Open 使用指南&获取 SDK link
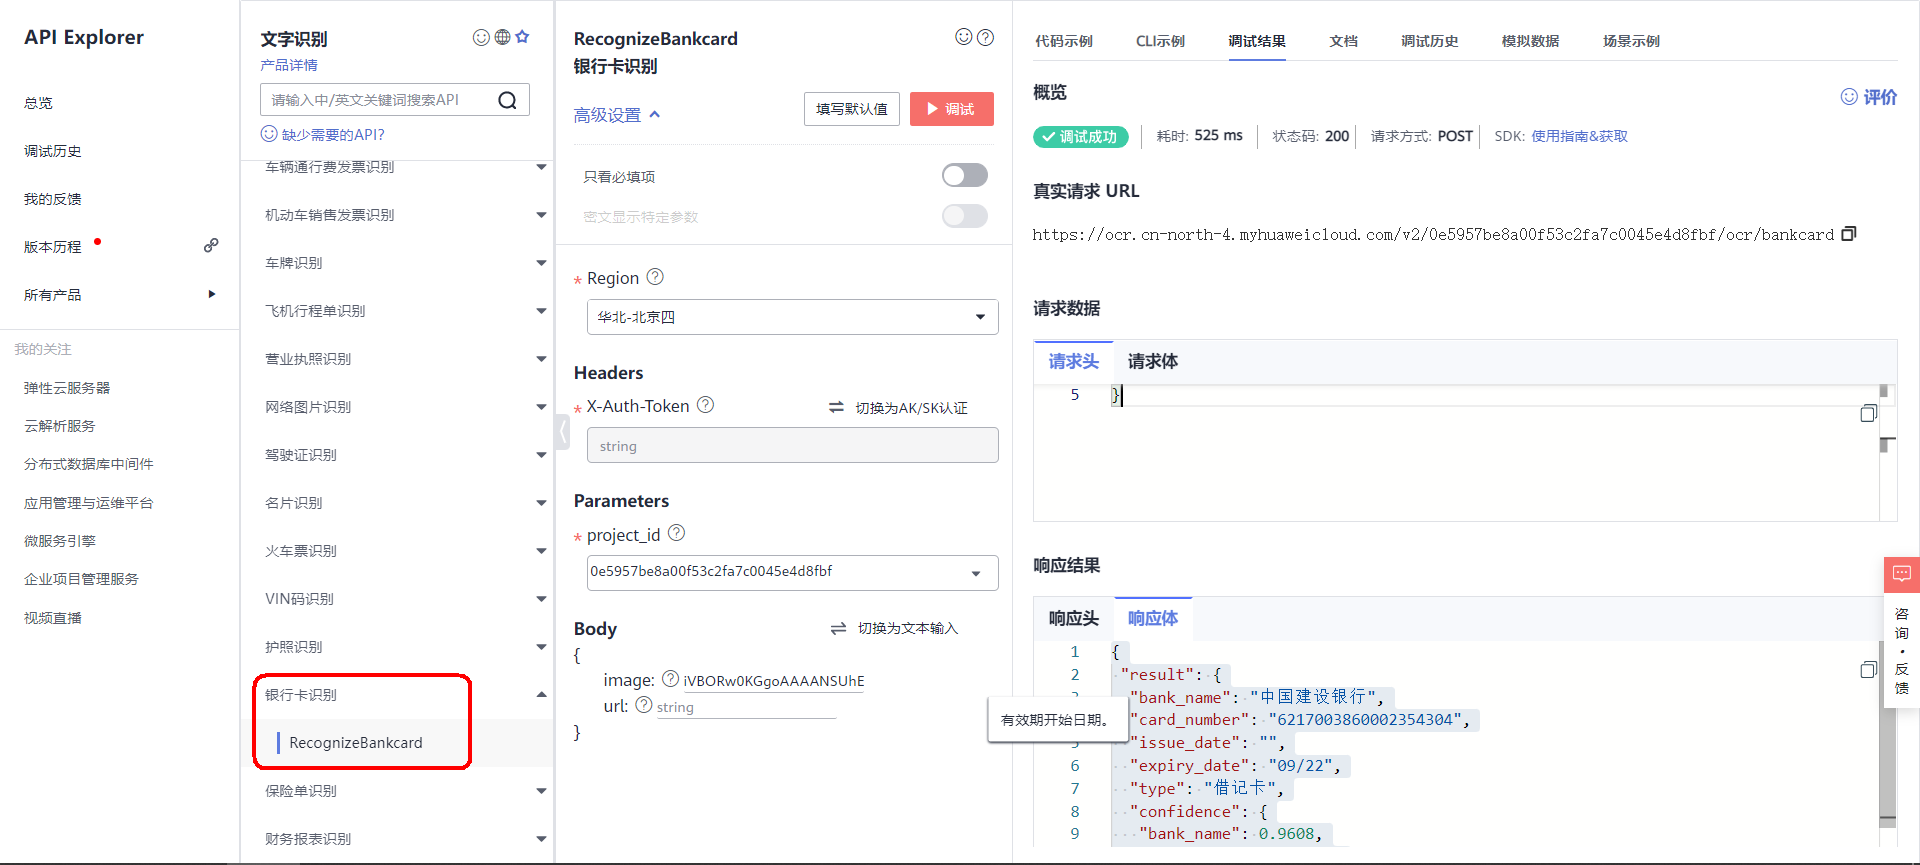 click(x=1579, y=136)
